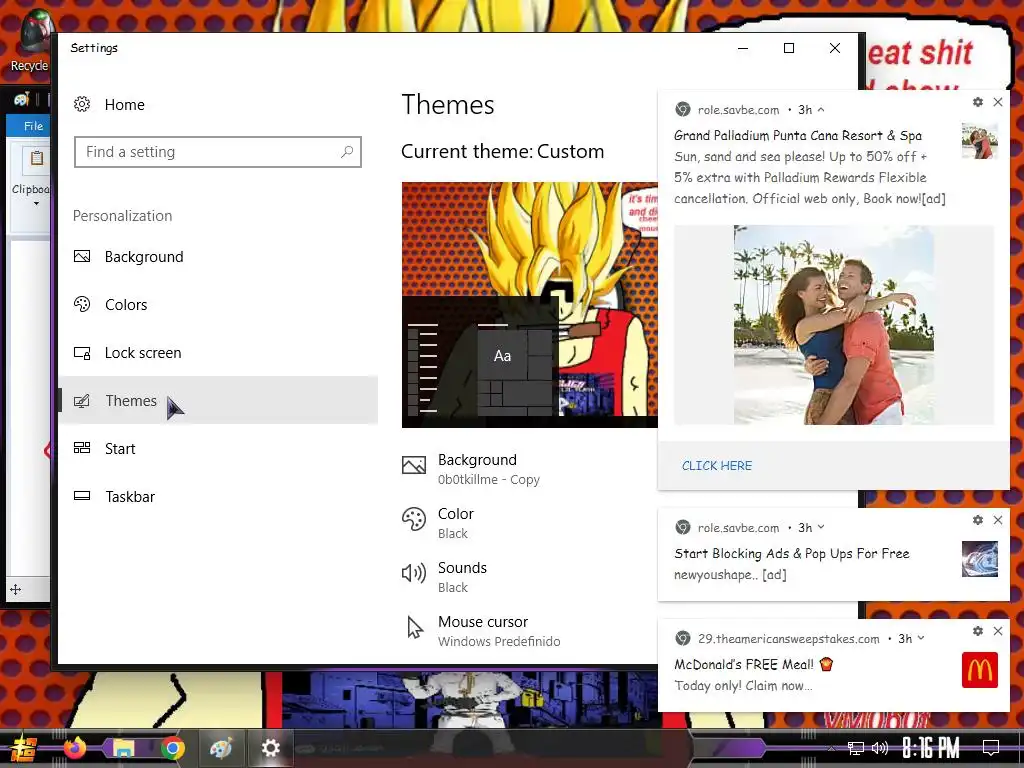Click the Taskbar icon in sidebar
This screenshot has height=768, width=1024.
point(82,496)
